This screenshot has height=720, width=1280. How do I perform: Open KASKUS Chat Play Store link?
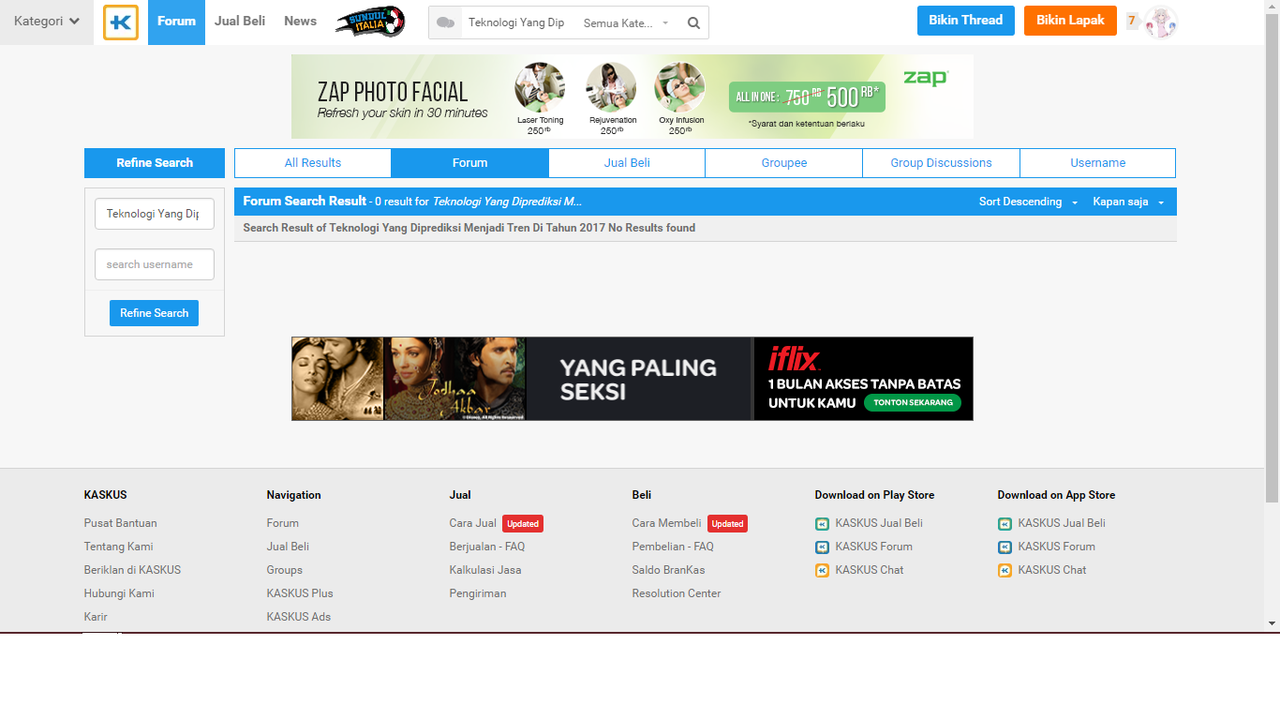(x=869, y=570)
